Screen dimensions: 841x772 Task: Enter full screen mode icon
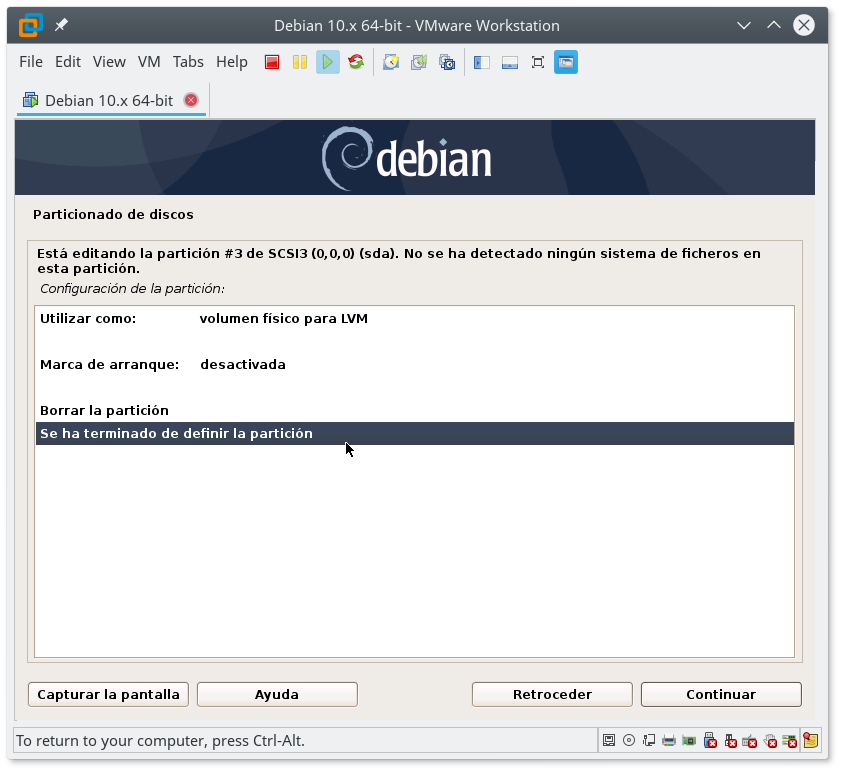(x=537, y=62)
